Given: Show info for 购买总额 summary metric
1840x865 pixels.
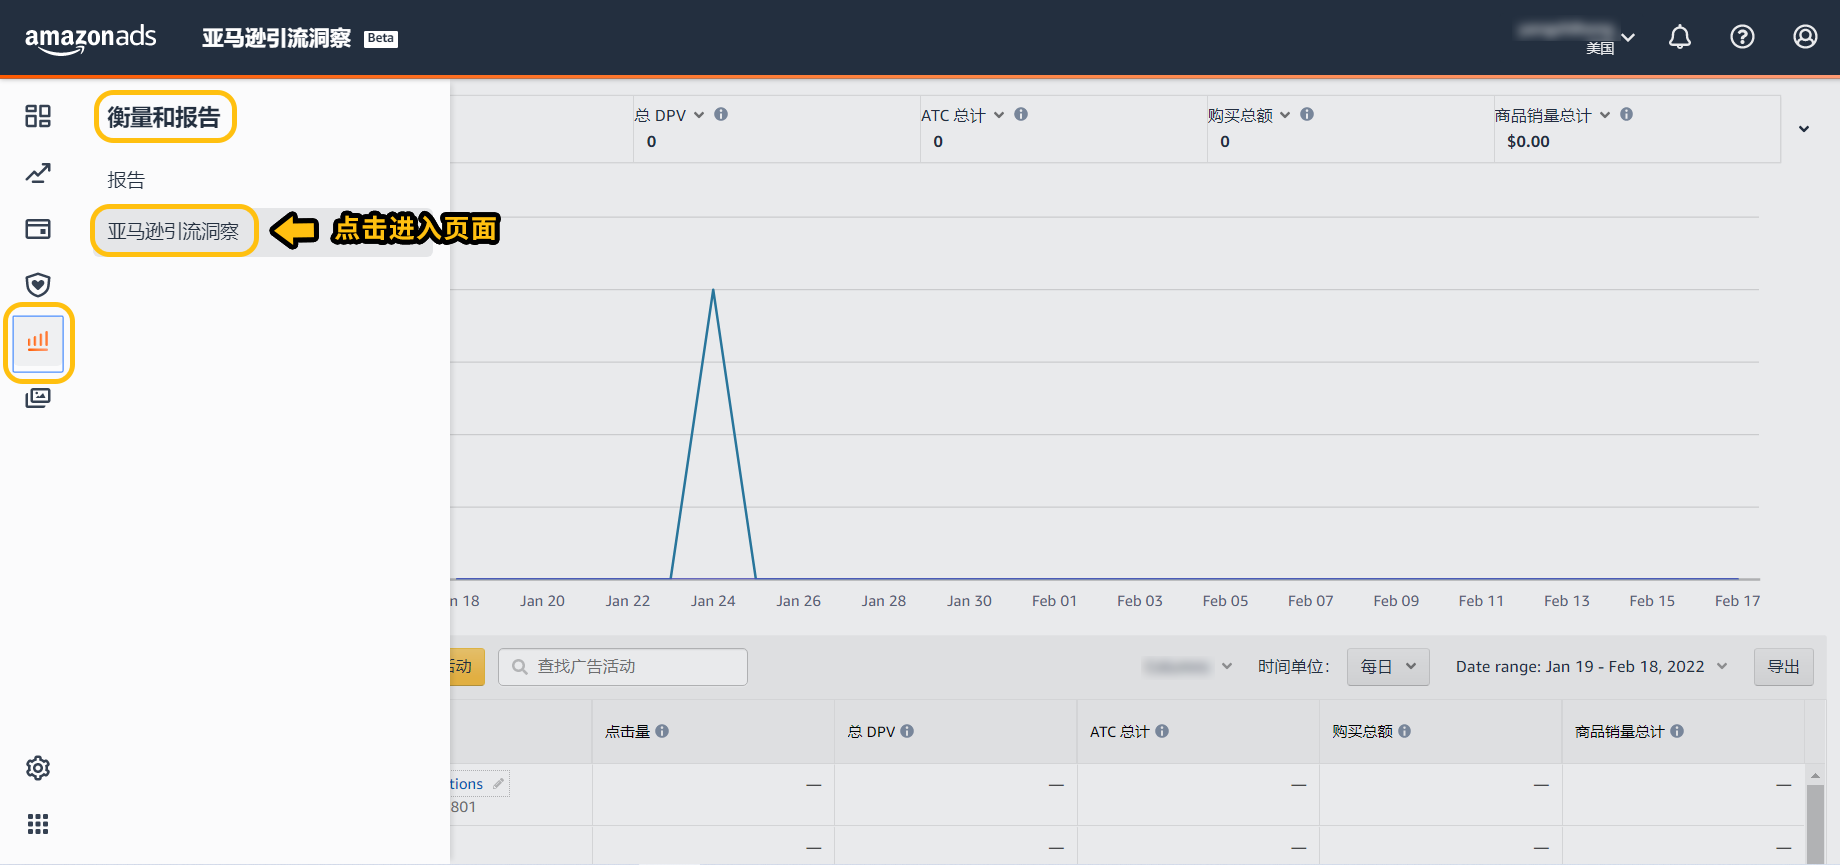Looking at the screenshot, I should [x=1307, y=114].
